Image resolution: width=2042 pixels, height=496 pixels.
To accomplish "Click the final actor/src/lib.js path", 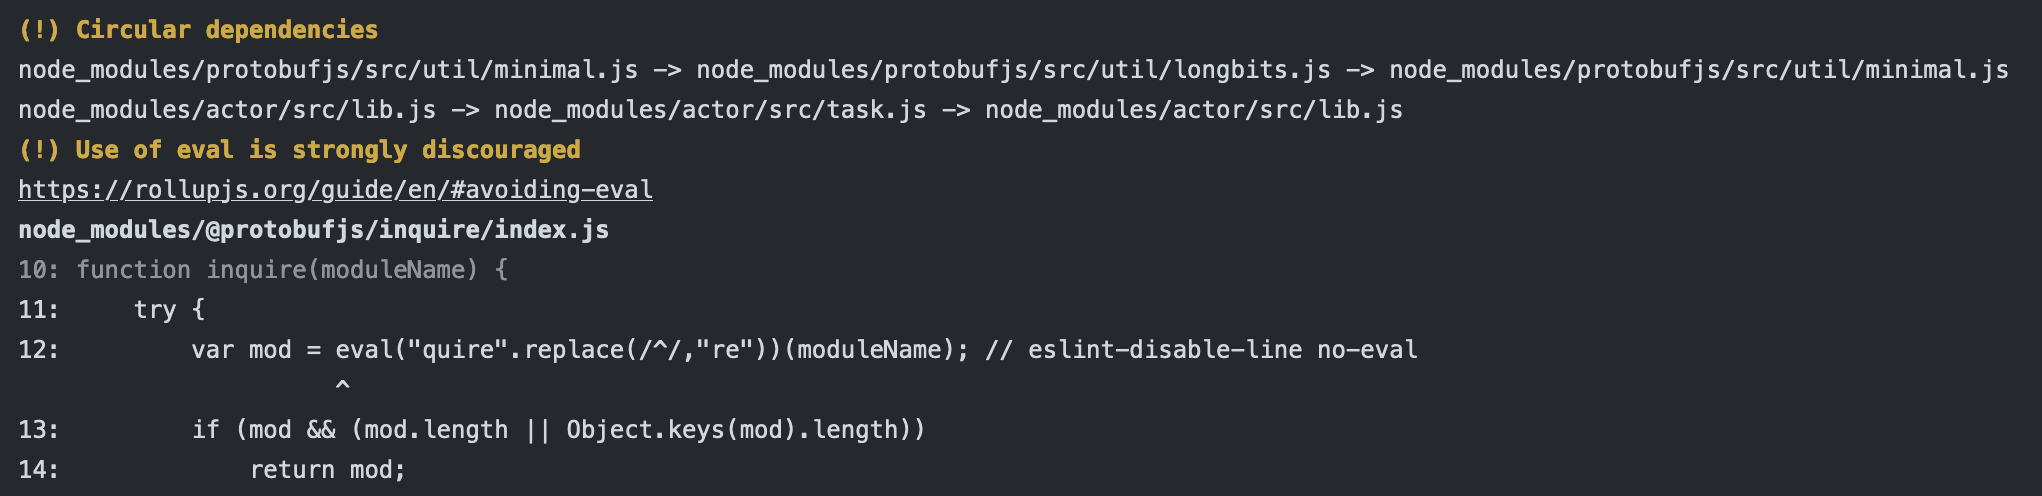I will pos(1193,110).
